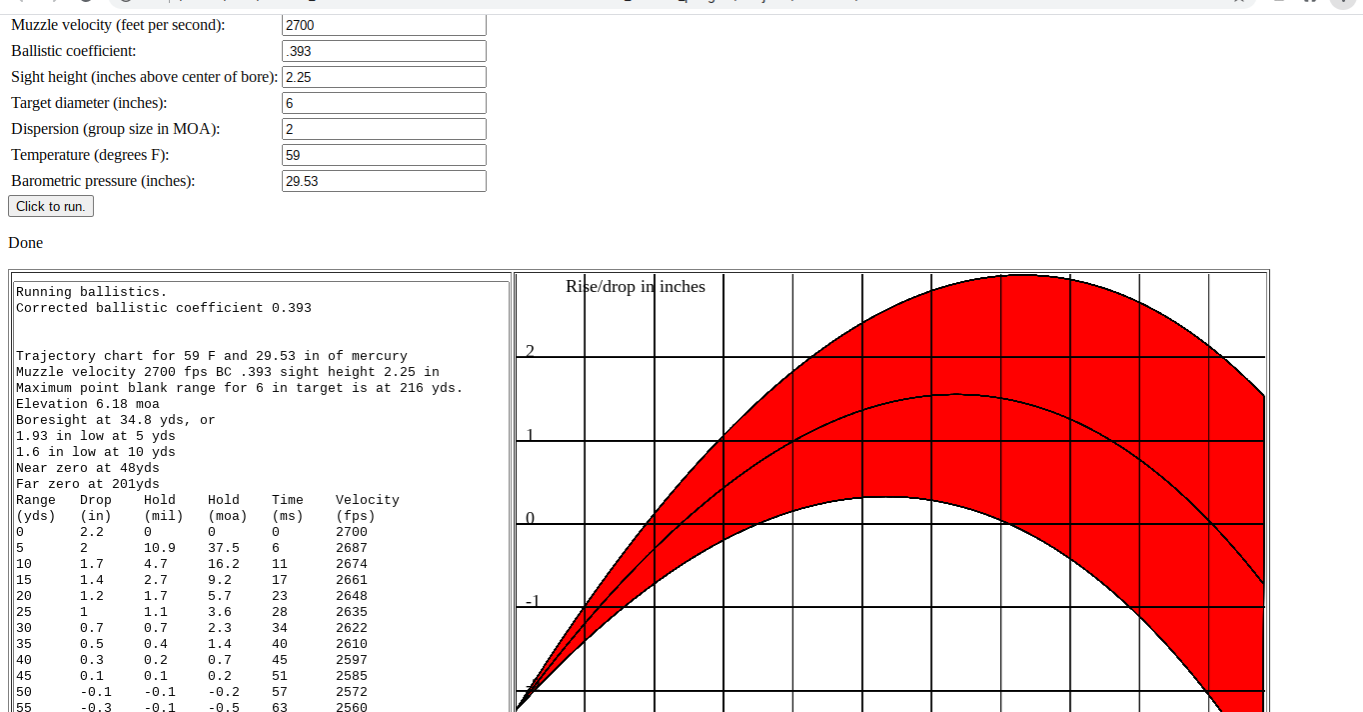Click the 'Time' column header
This screenshot has width=1363, height=712.
pyautogui.click(x=288, y=500)
